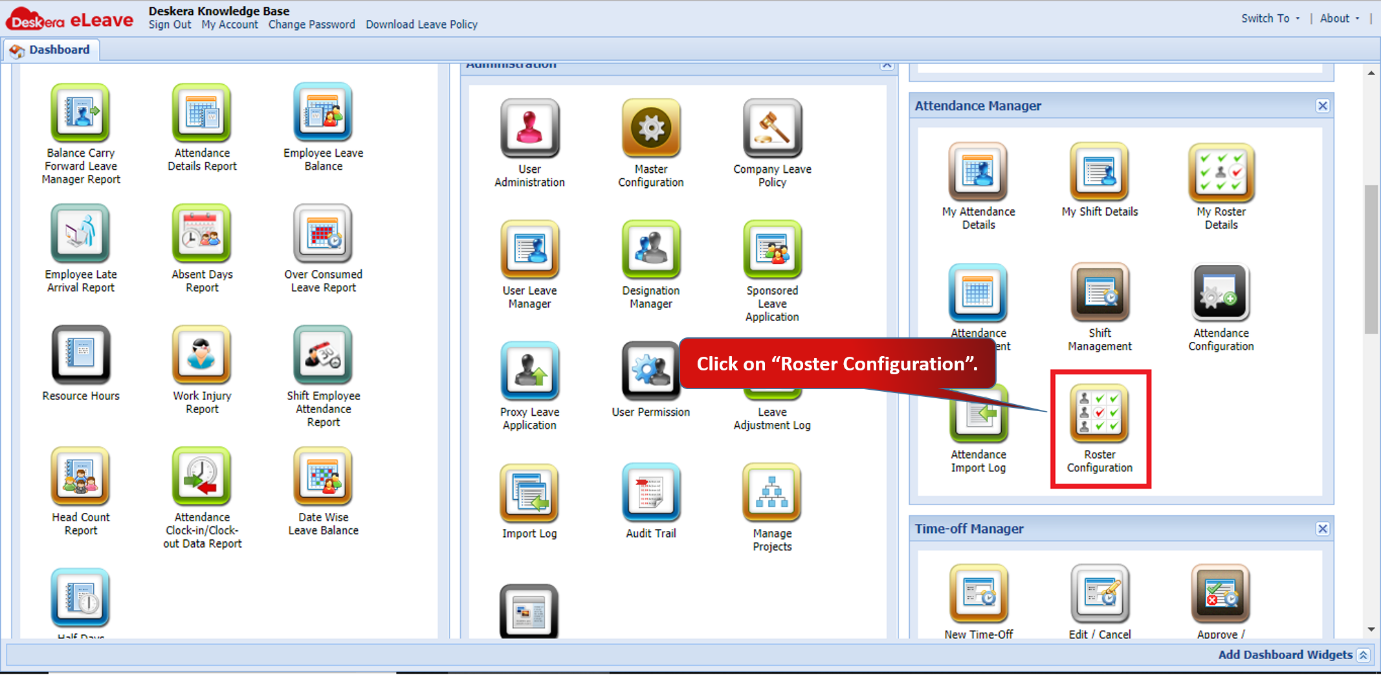
Task: Open Attendance Clock-in/Clock-out Data Report
Action: (x=202, y=477)
